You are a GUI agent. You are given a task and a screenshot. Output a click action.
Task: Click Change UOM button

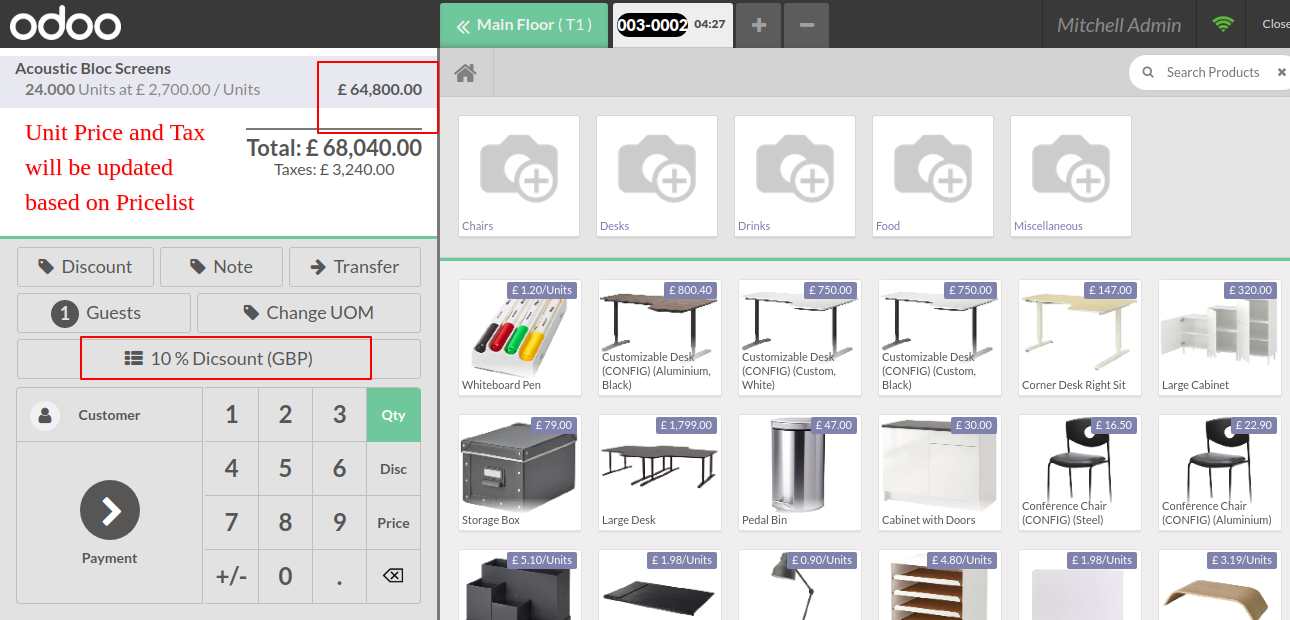(x=309, y=313)
